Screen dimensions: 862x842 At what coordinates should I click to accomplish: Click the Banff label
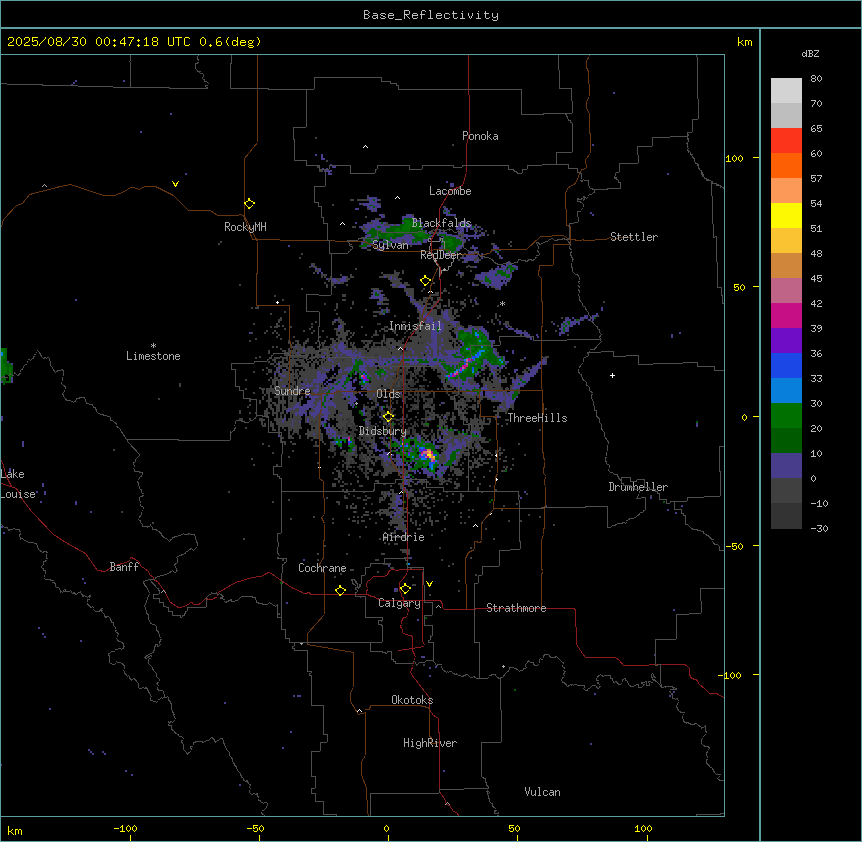click(124, 567)
